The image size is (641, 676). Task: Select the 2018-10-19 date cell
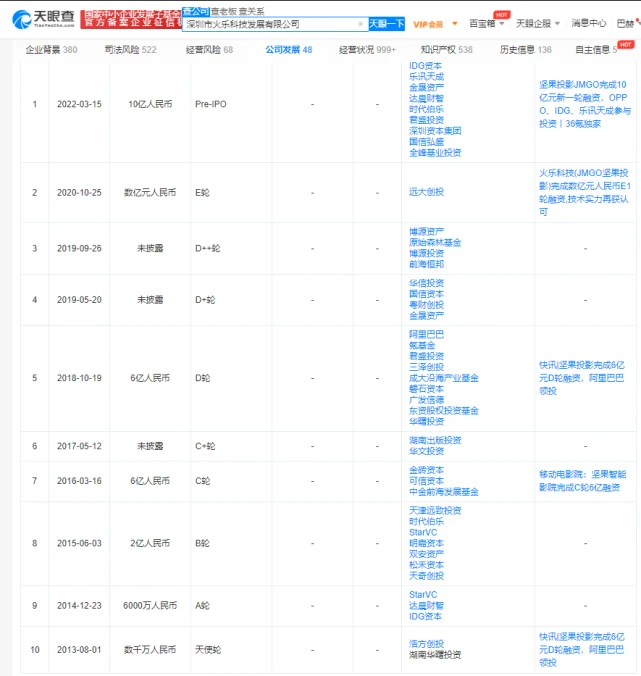(x=79, y=378)
